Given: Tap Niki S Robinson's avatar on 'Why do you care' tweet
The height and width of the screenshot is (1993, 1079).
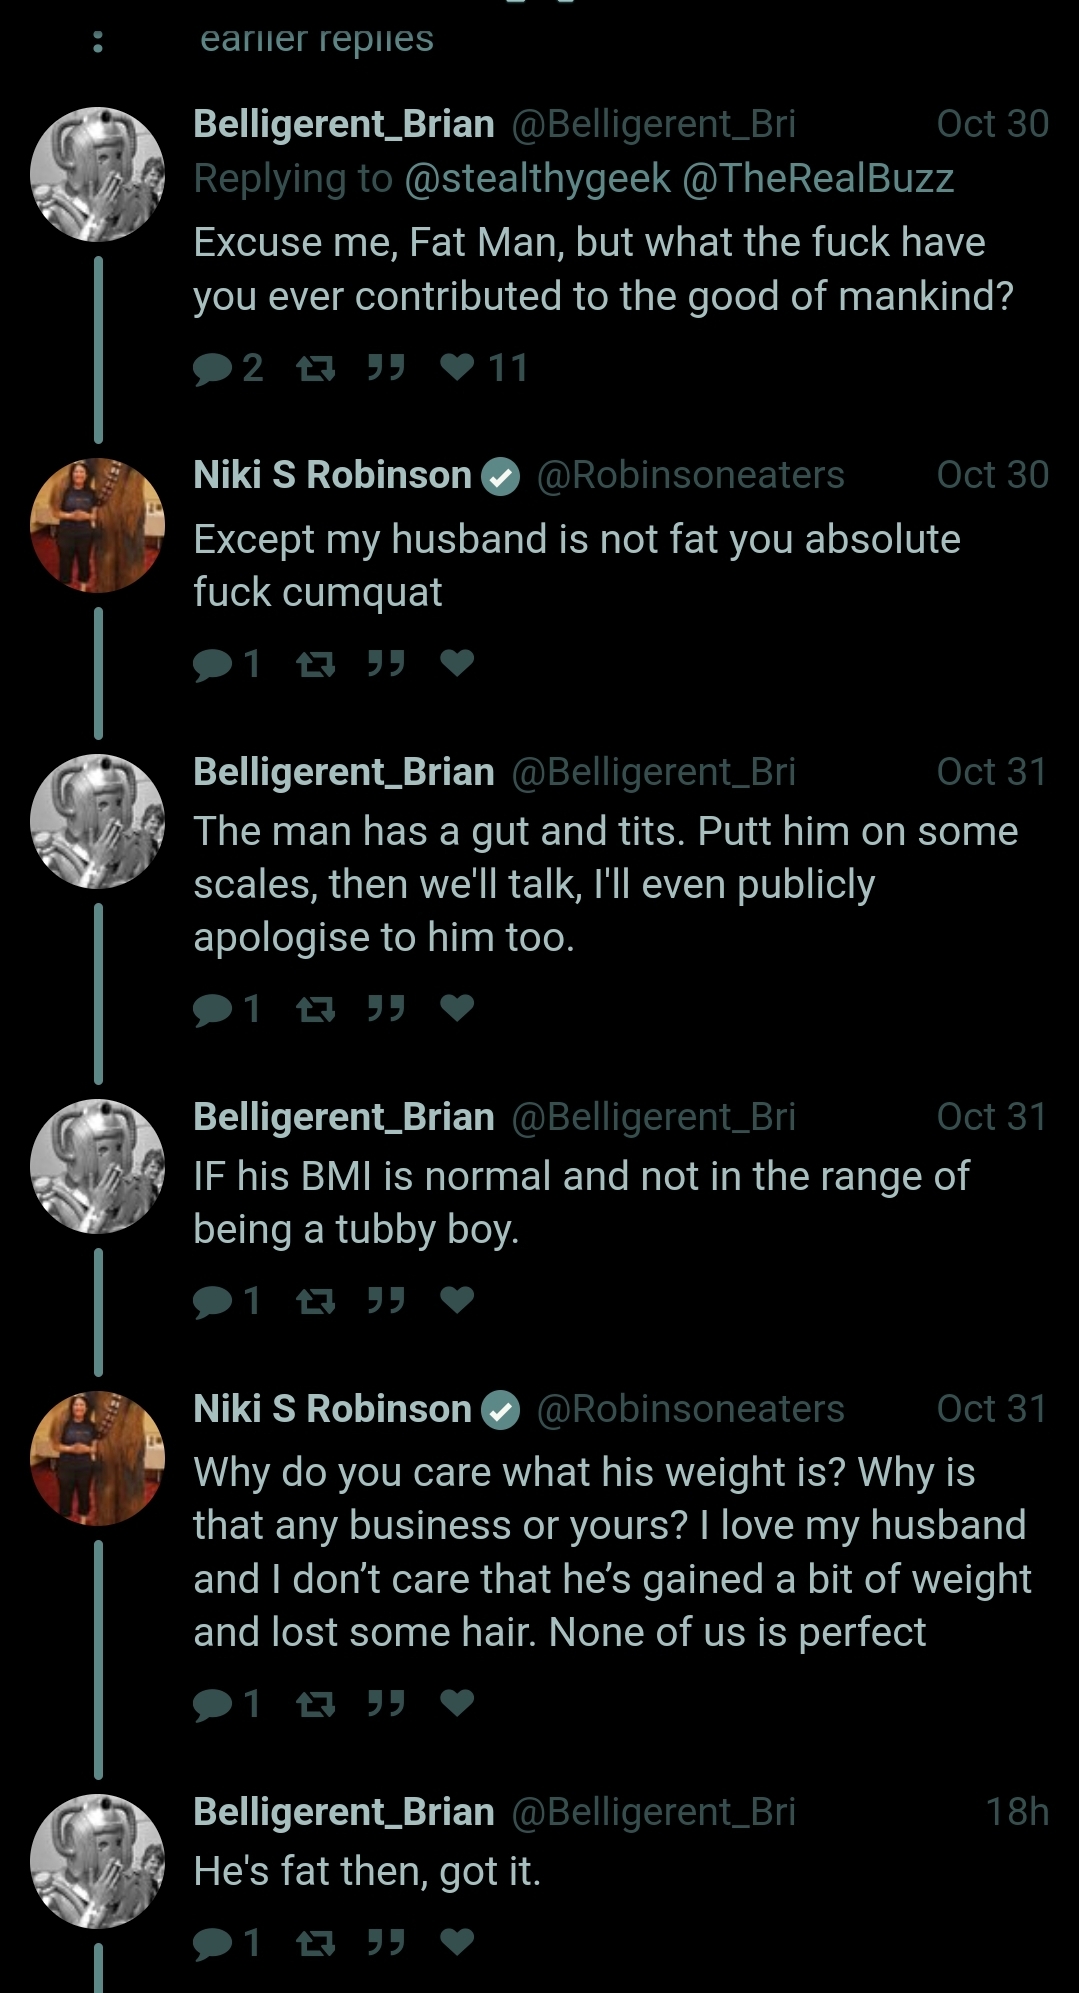Looking at the screenshot, I should click(x=98, y=1458).
